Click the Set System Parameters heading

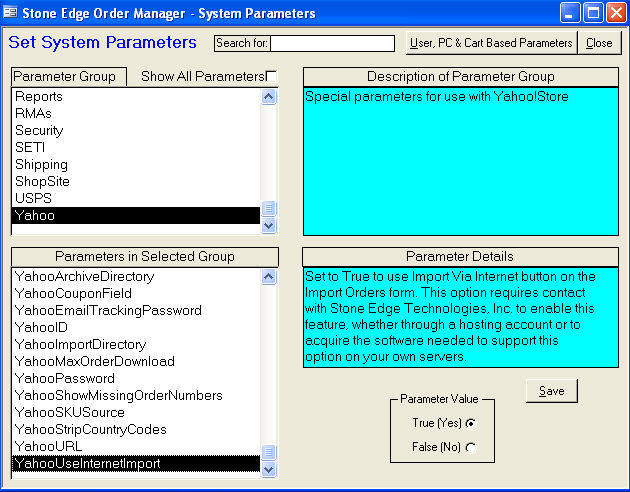tap(102, 42)
